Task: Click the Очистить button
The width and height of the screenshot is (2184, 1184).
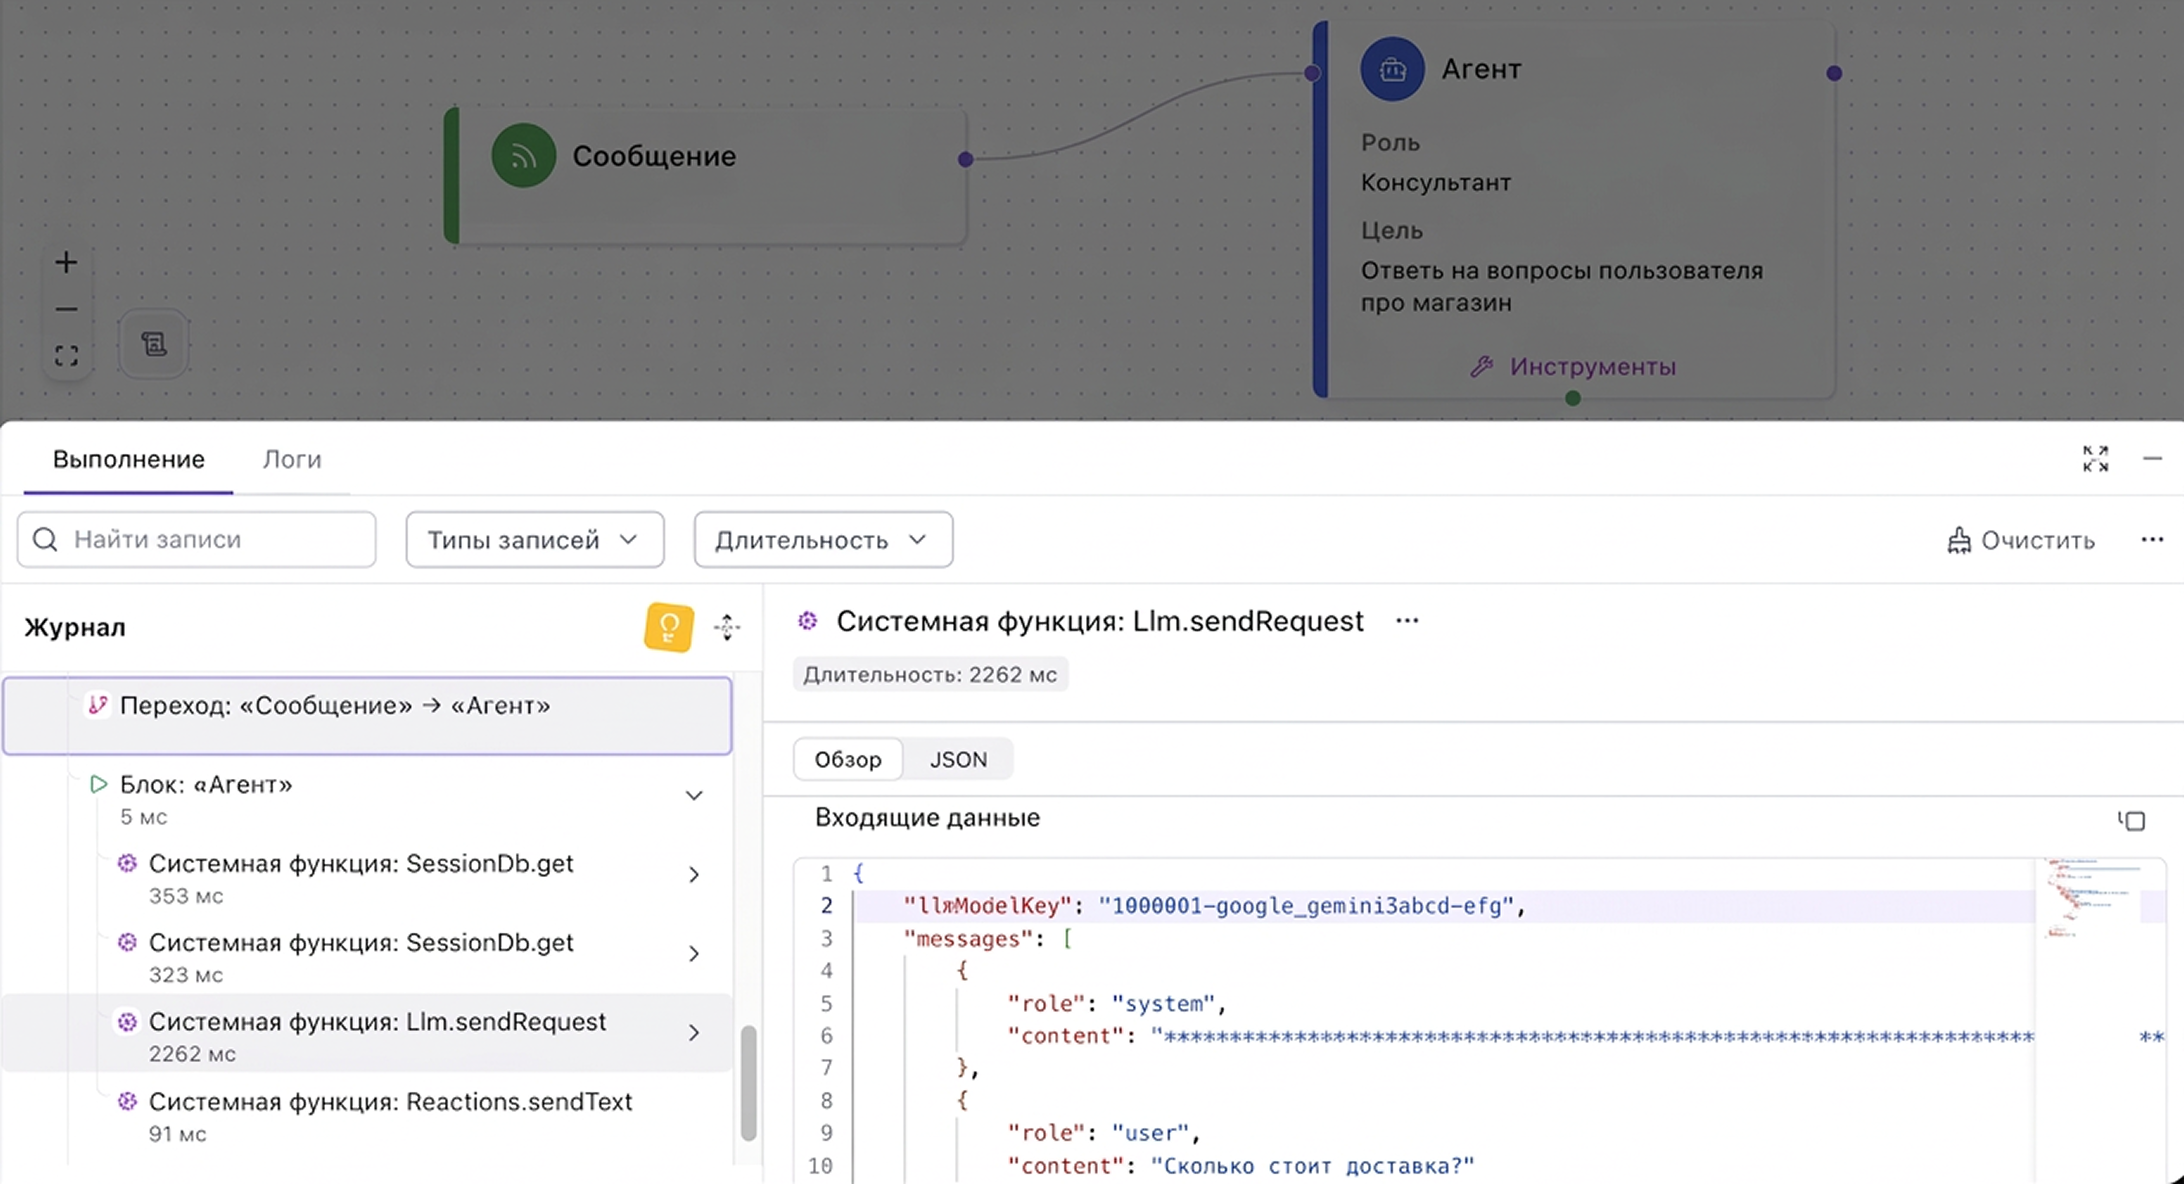Action: click(2021, 540)
